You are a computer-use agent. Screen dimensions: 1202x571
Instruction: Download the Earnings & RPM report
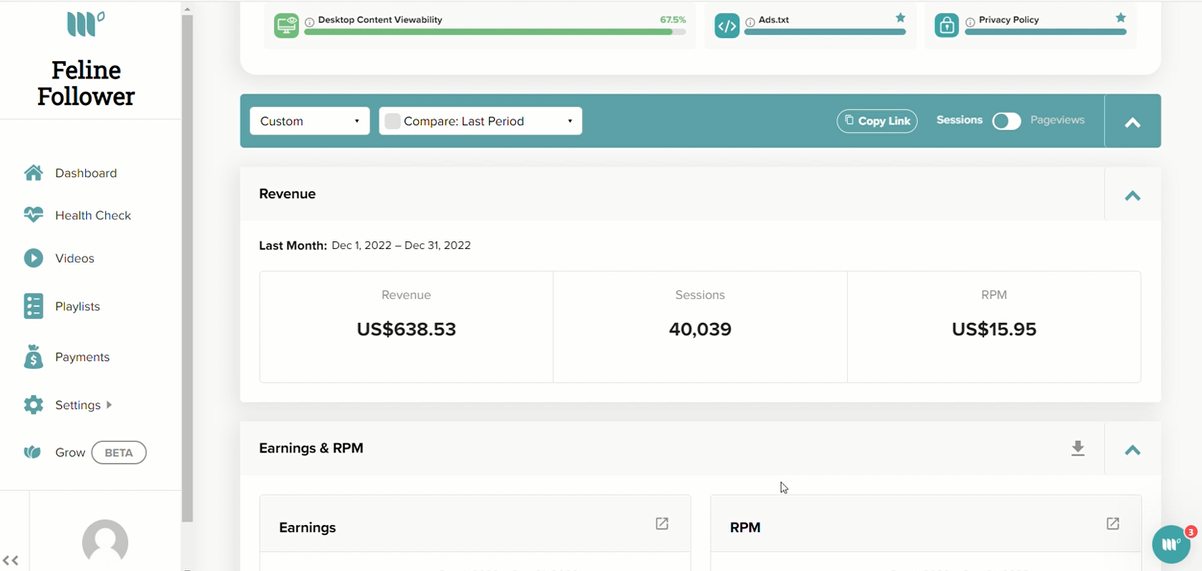click(x=1078, y=449)
